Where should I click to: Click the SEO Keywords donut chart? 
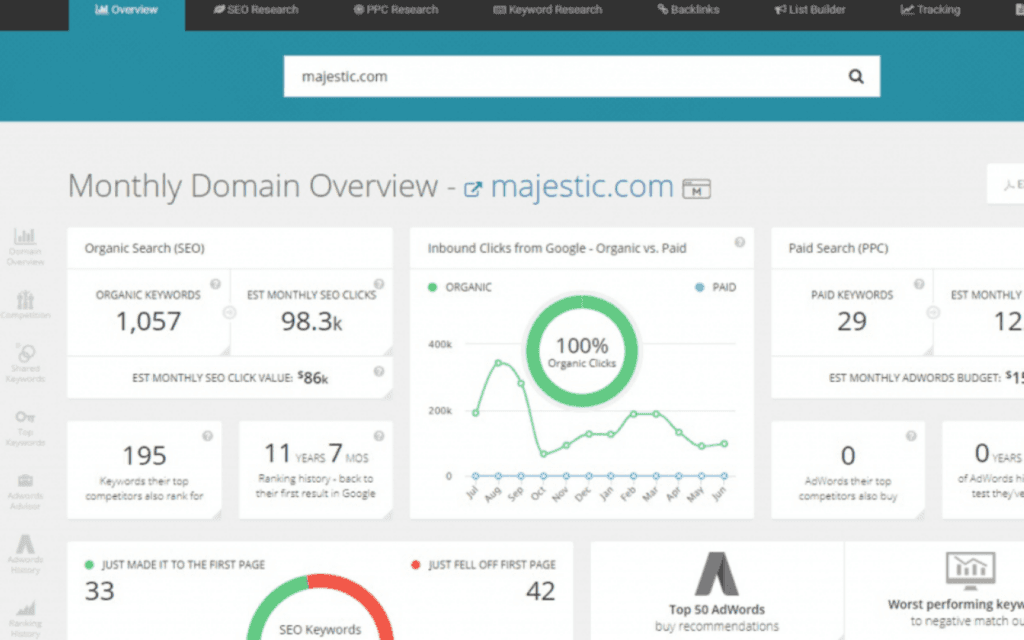click(x=320, y=609)
